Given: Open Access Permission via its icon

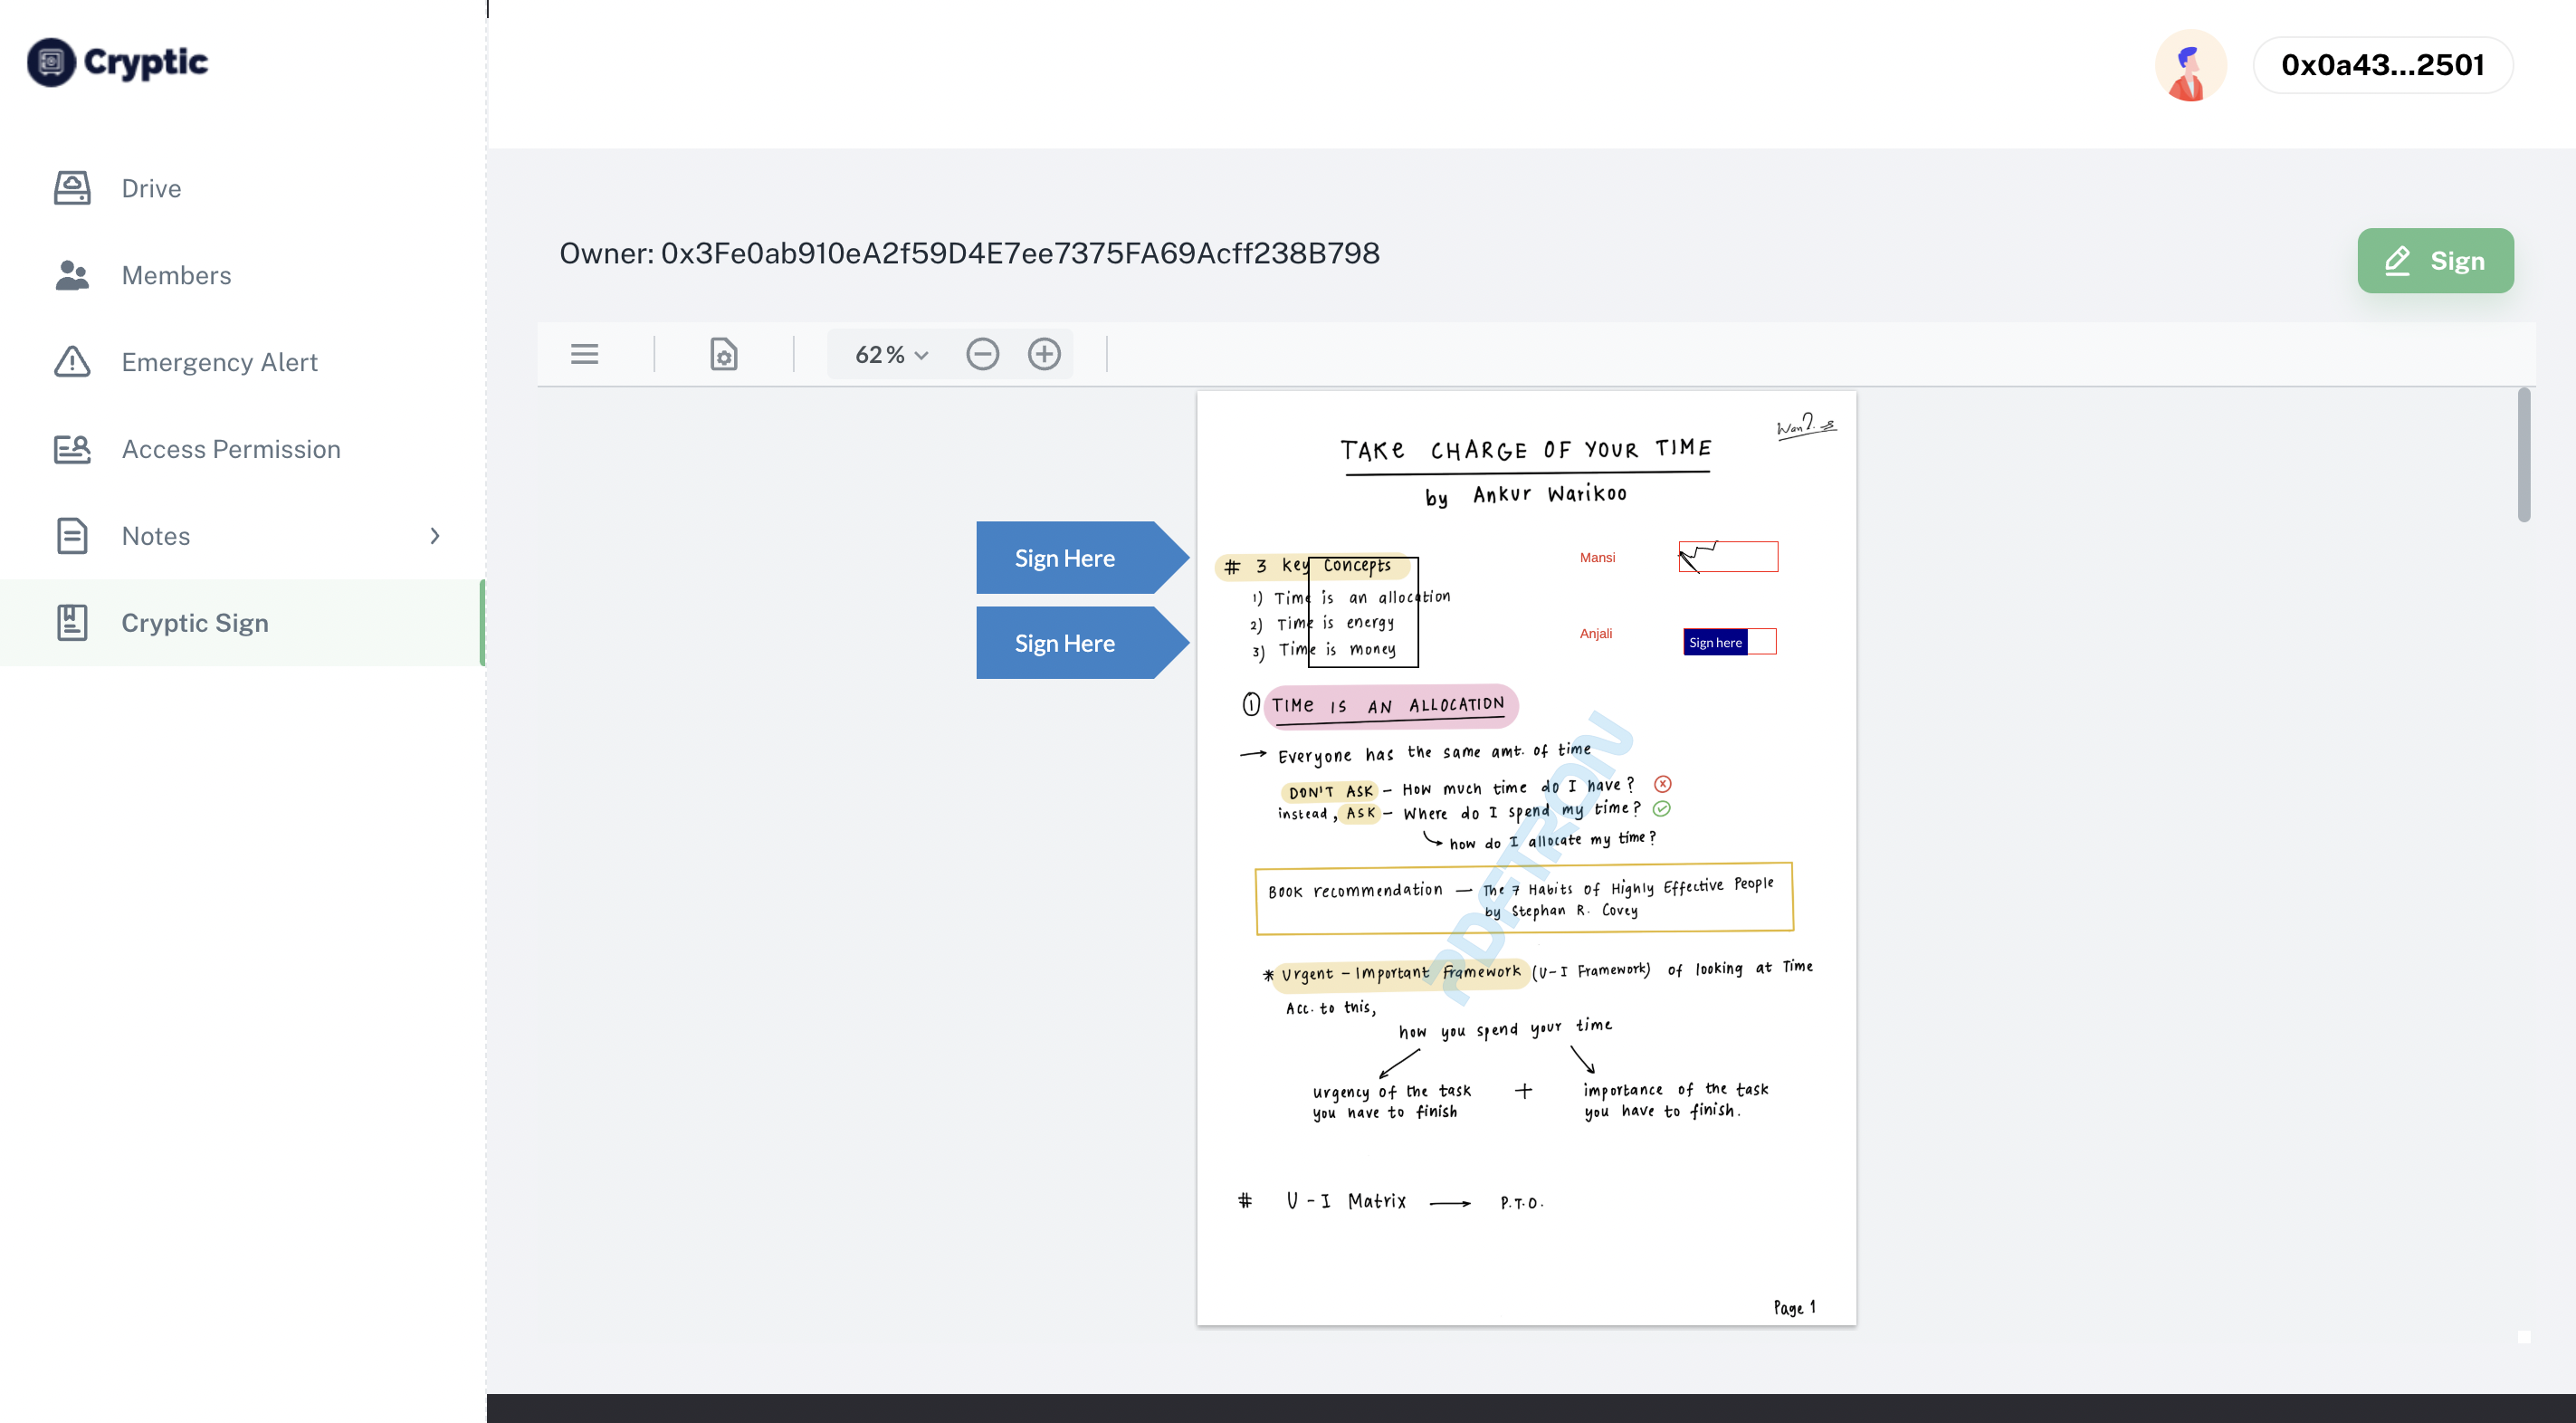Looking at the screenshot, I should coord(71,449).
